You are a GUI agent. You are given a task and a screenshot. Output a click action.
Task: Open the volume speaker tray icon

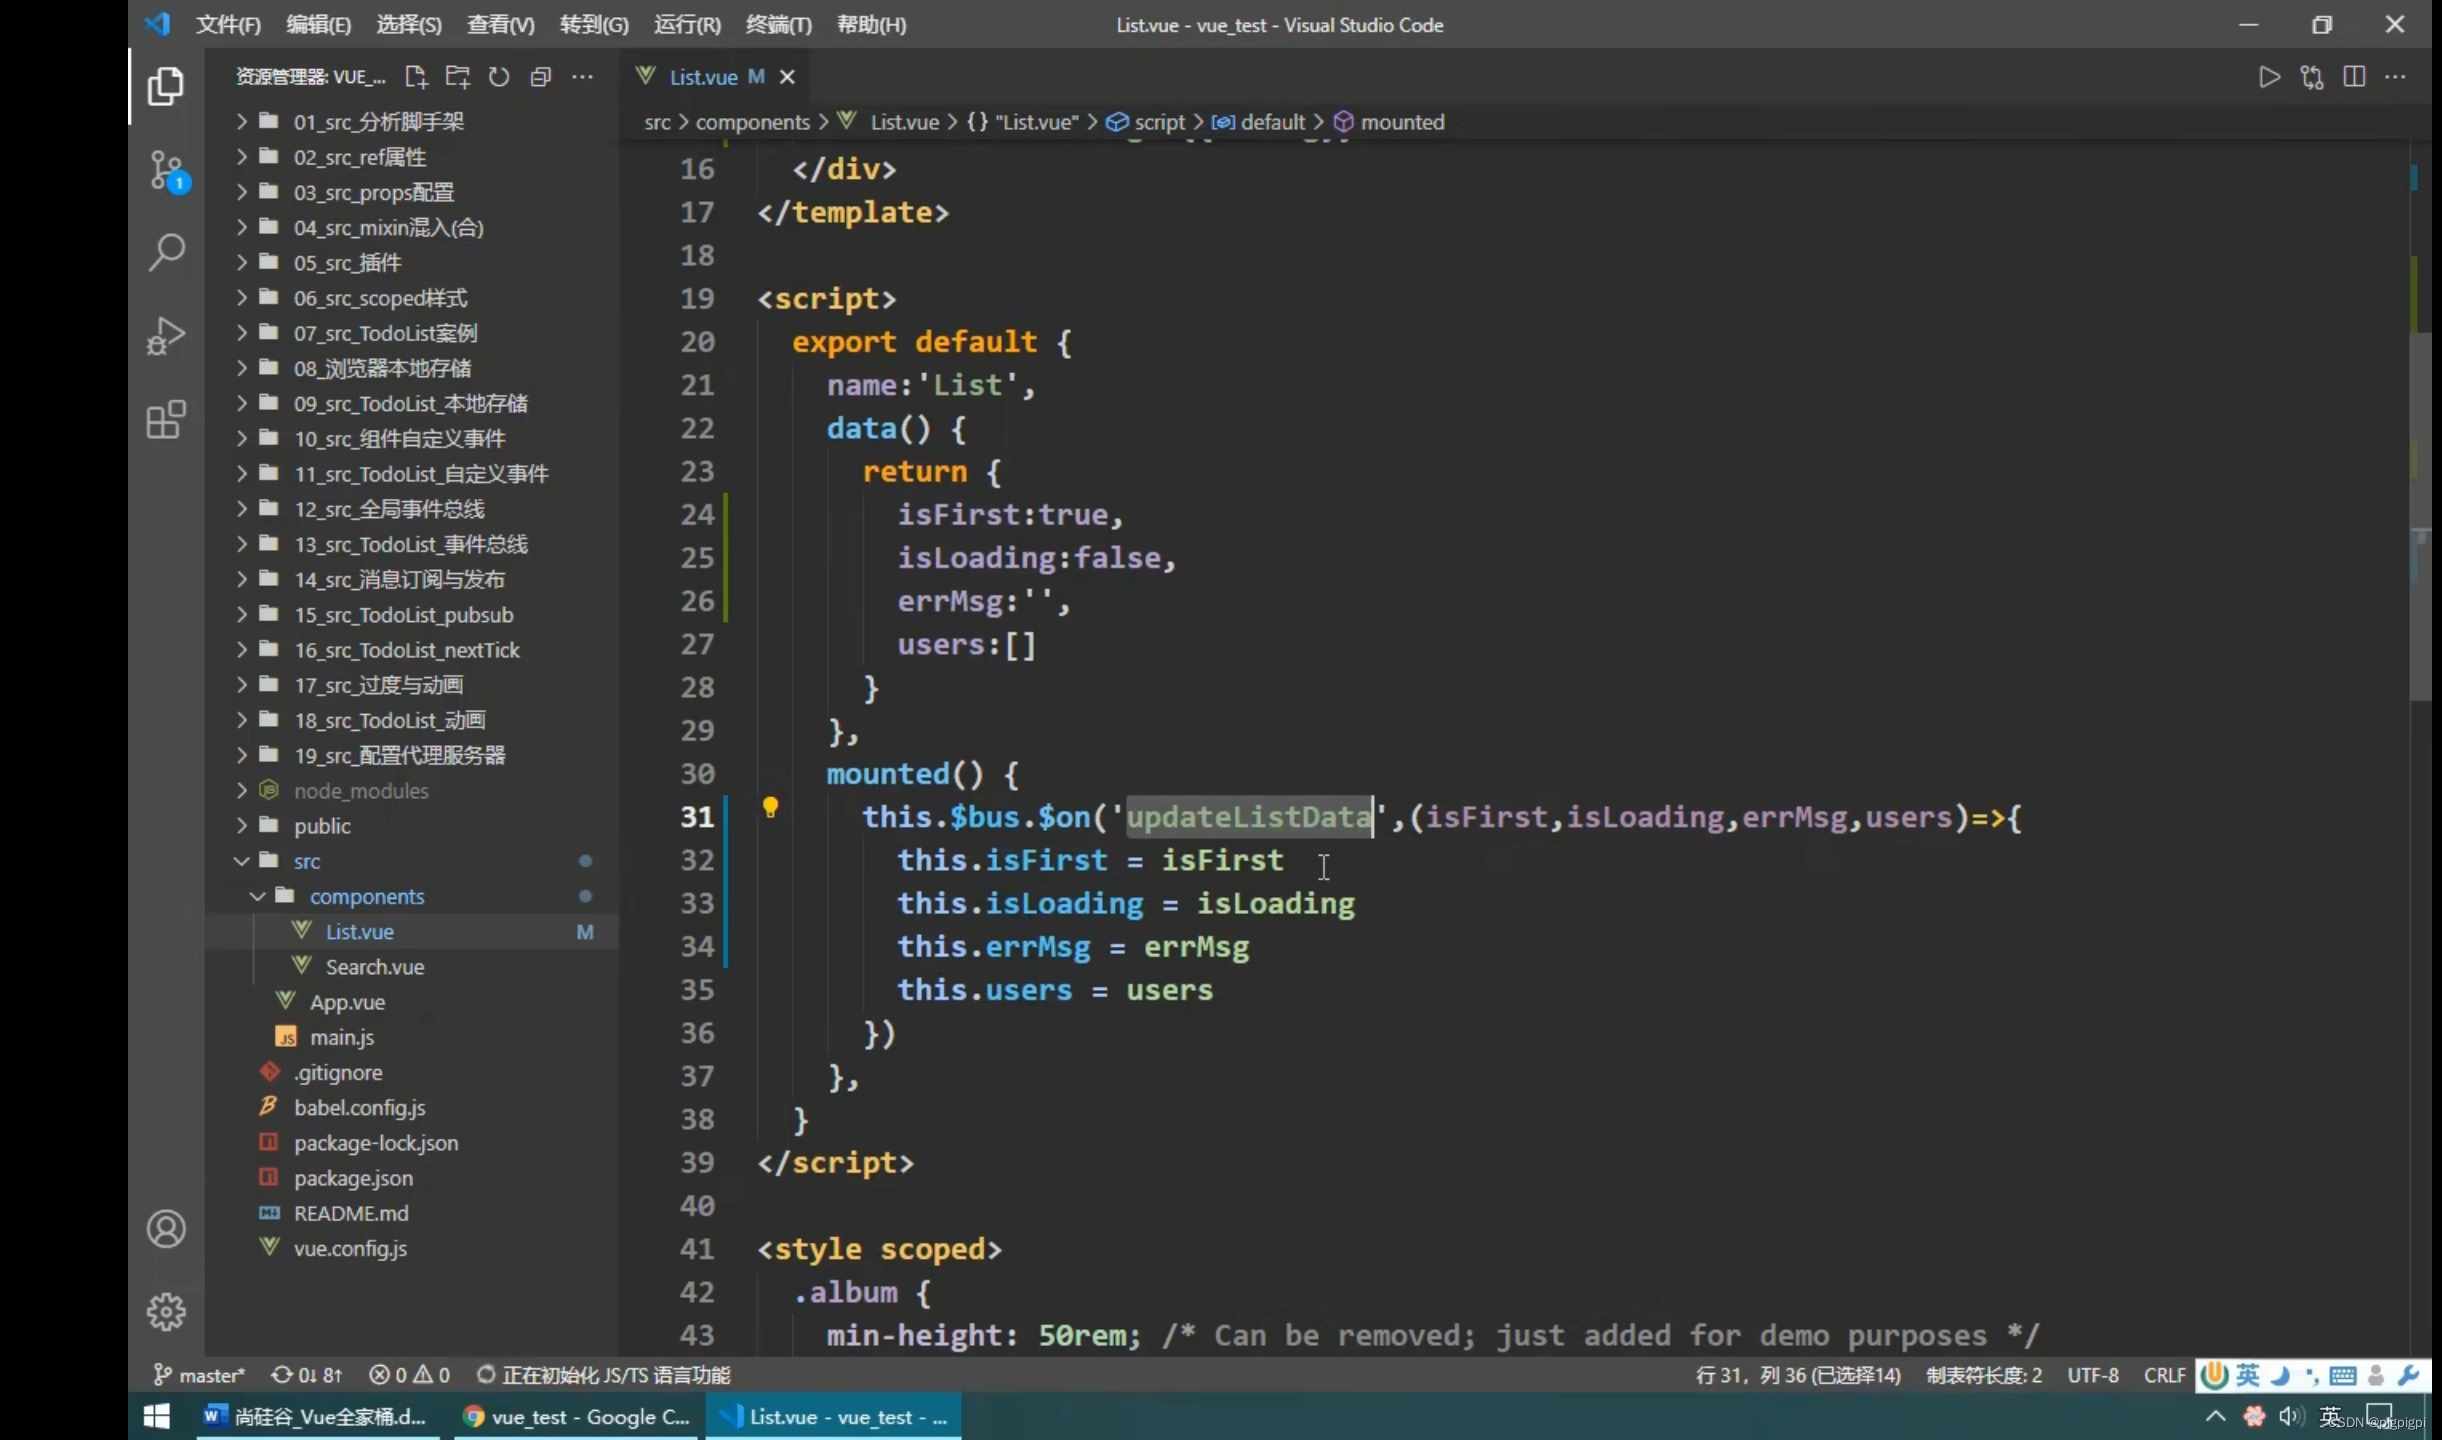point(2289,1417)
